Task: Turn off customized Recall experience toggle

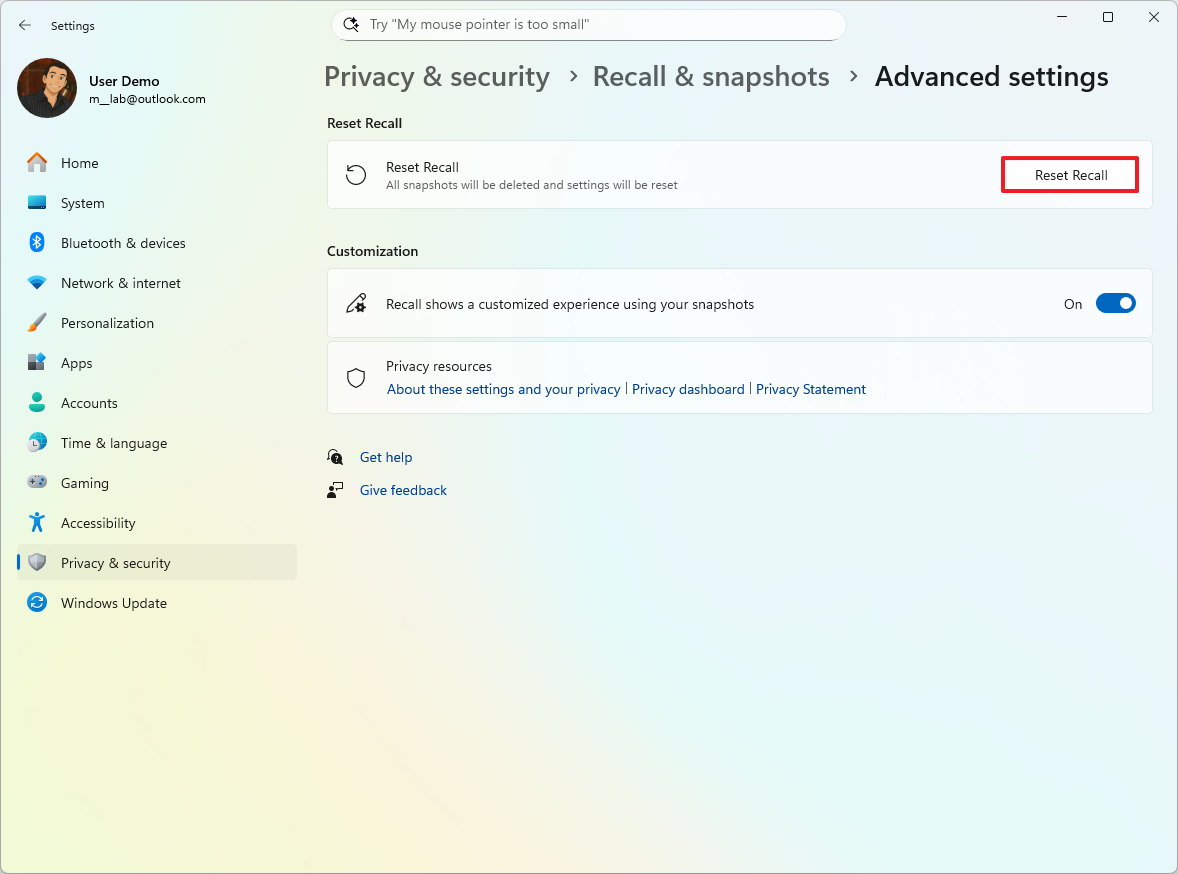Action: pos(1115,303)
